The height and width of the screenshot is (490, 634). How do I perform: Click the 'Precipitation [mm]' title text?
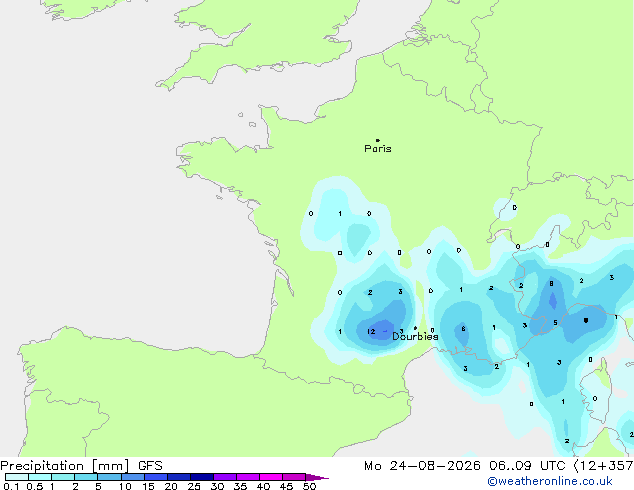point(65,466)
